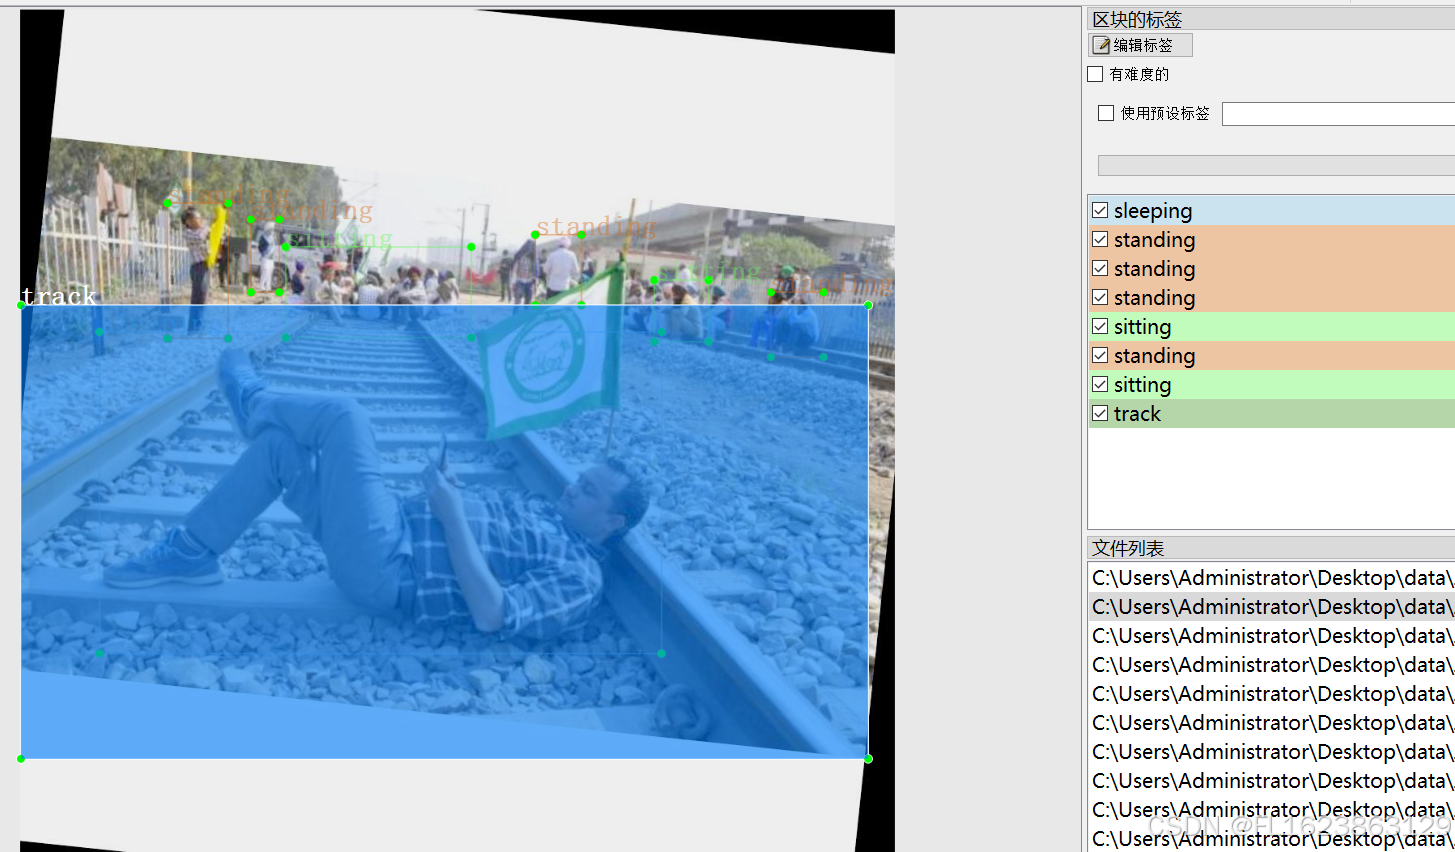The width and height of the screenshot is (1455, 852).
Task: Tick the 使用预设标签 checkbox
Action: (1106, 113)
